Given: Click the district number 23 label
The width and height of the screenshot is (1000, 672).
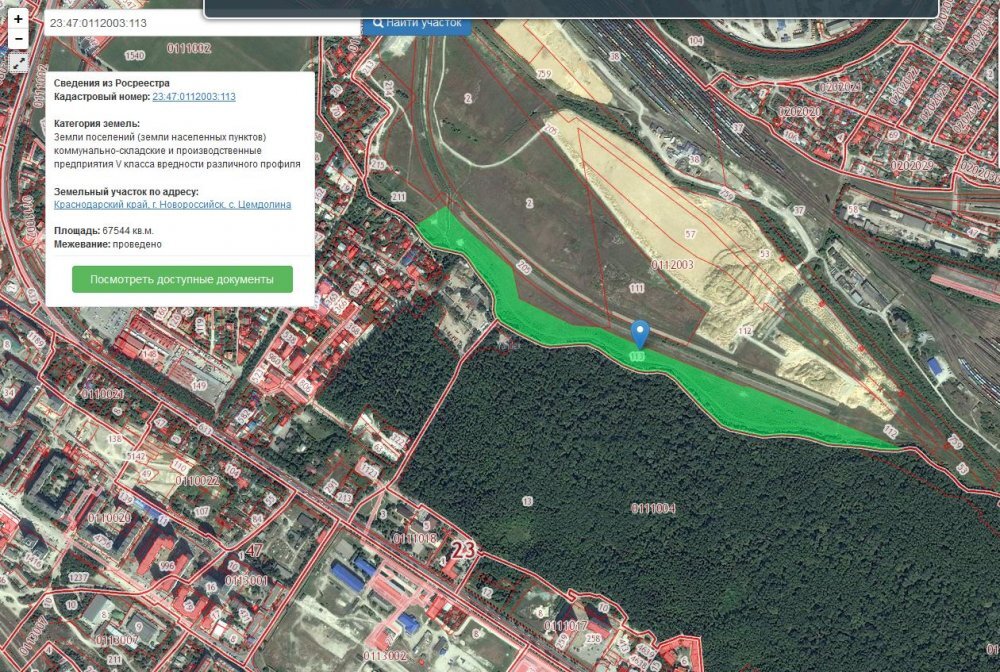Looking at the screenshot, I should 464,550.
